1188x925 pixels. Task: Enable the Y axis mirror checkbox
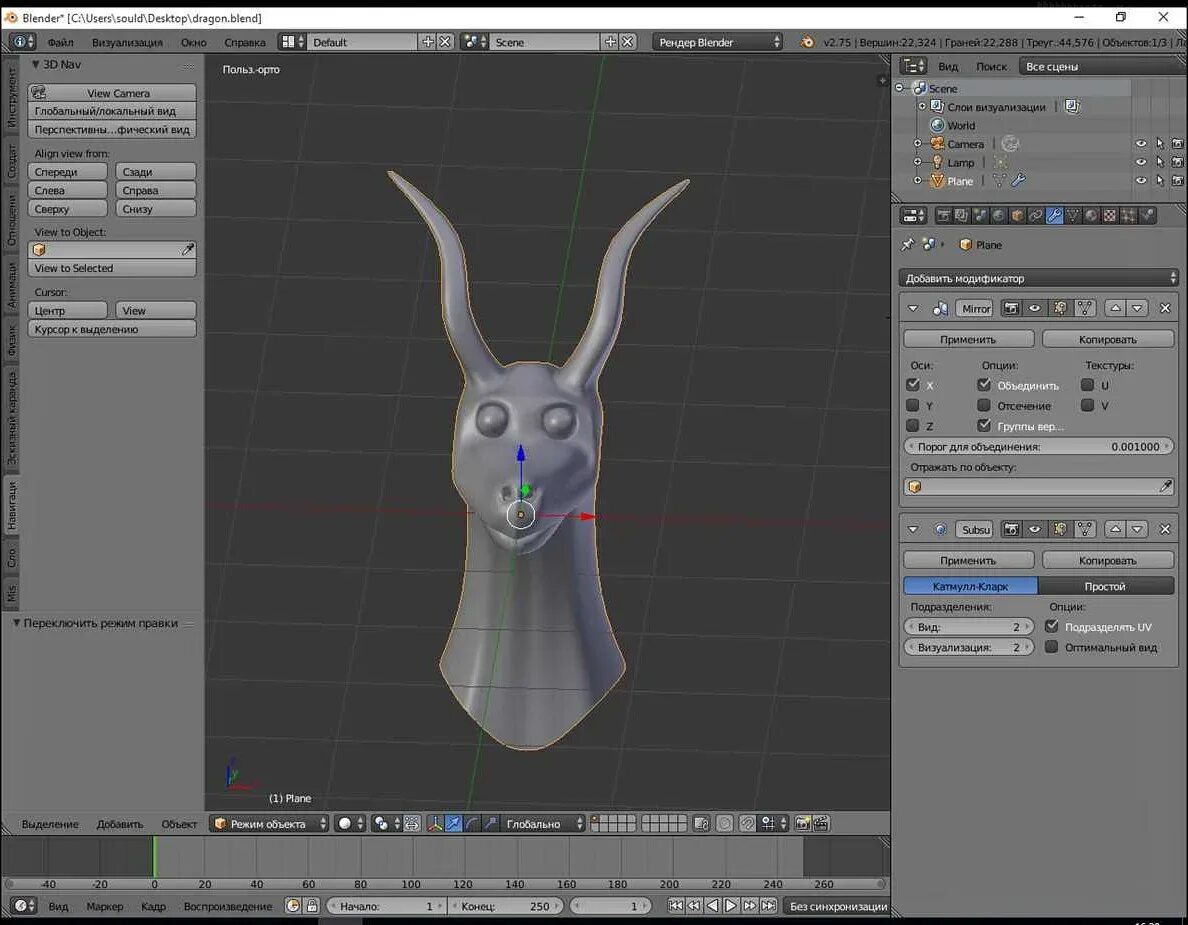(913, 405)
